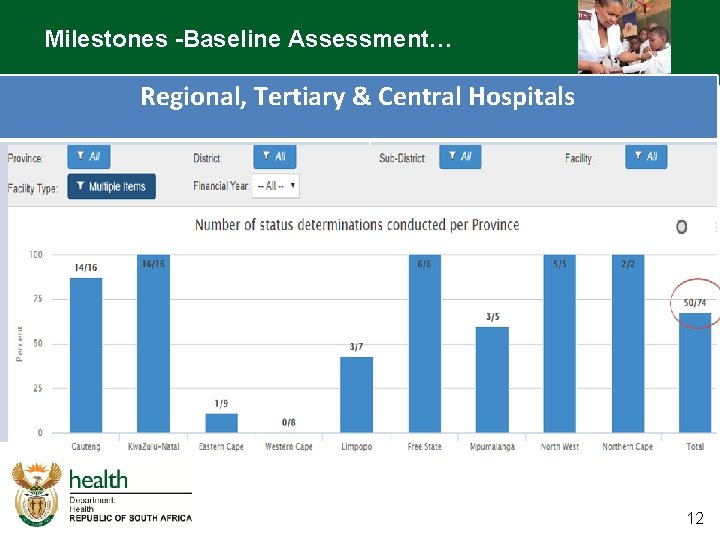Screen dimensions: 720x540
Task: Click the 50/74 total label
Action: point(695,303)
